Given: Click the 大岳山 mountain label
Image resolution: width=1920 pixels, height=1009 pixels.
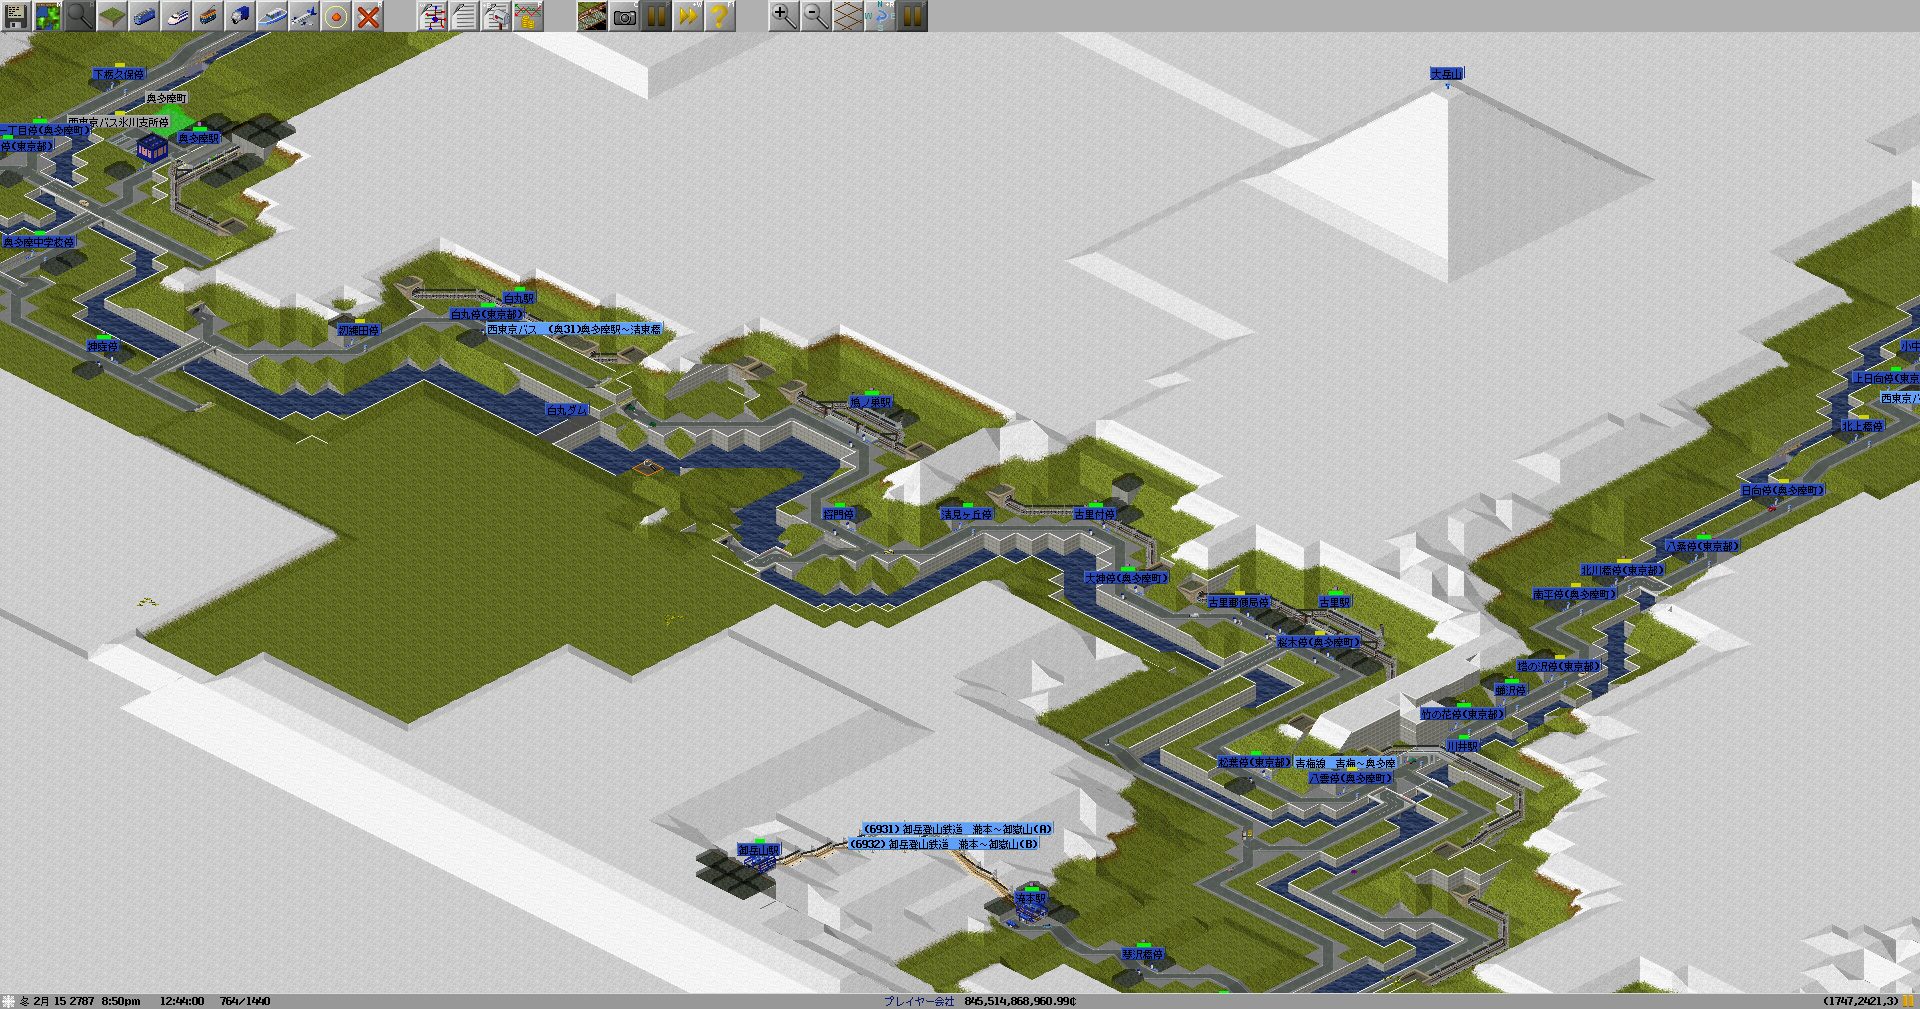Looking at the screenshot, I should coord(1446,74).
